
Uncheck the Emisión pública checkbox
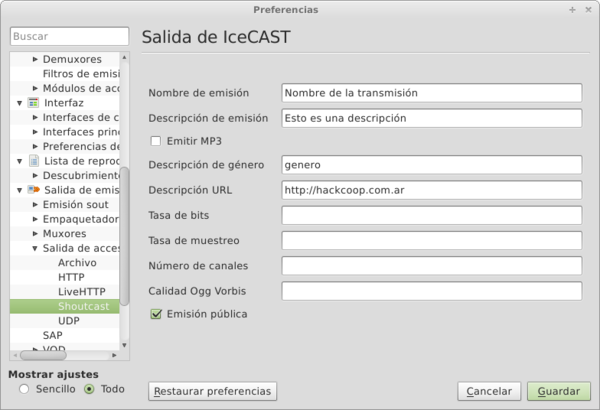tap(155, 314)
